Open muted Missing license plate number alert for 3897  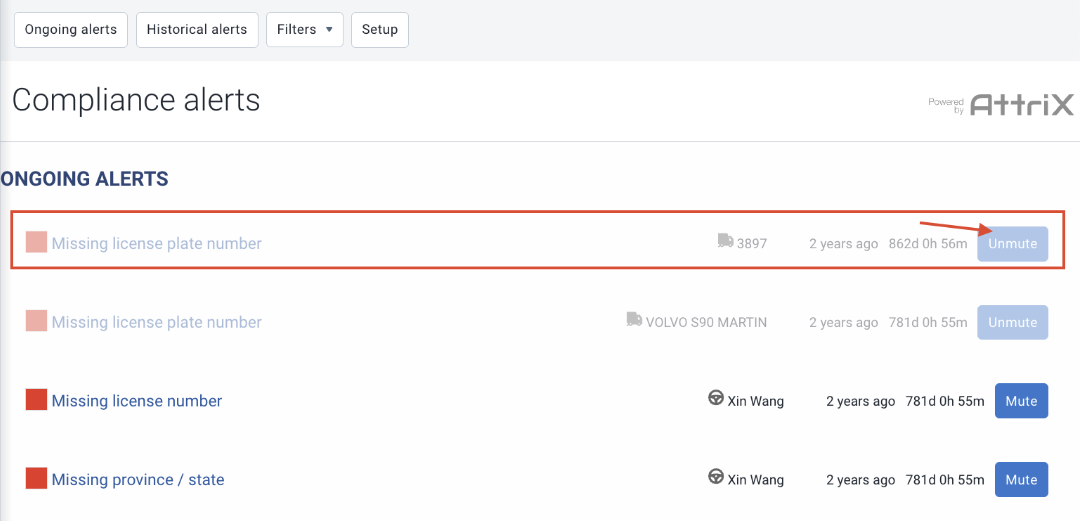(x=157, y=244)
